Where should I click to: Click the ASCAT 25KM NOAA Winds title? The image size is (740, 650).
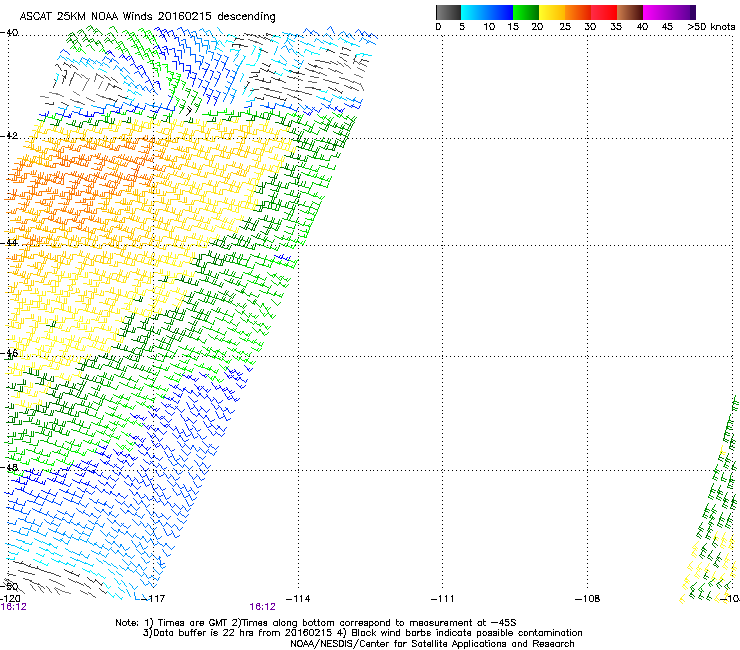pos(148,16)
